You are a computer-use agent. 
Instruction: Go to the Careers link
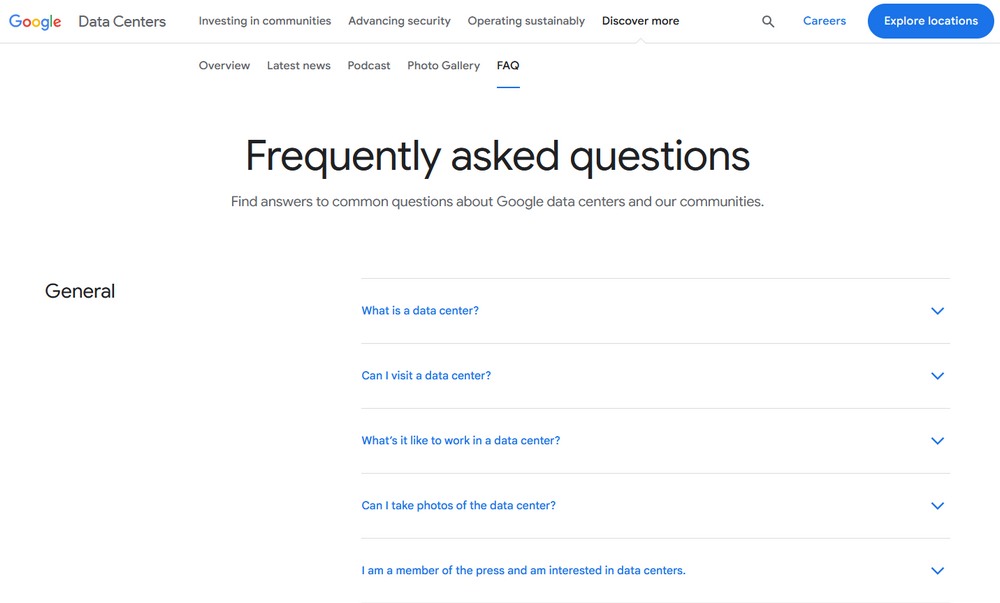click(824, 21)
